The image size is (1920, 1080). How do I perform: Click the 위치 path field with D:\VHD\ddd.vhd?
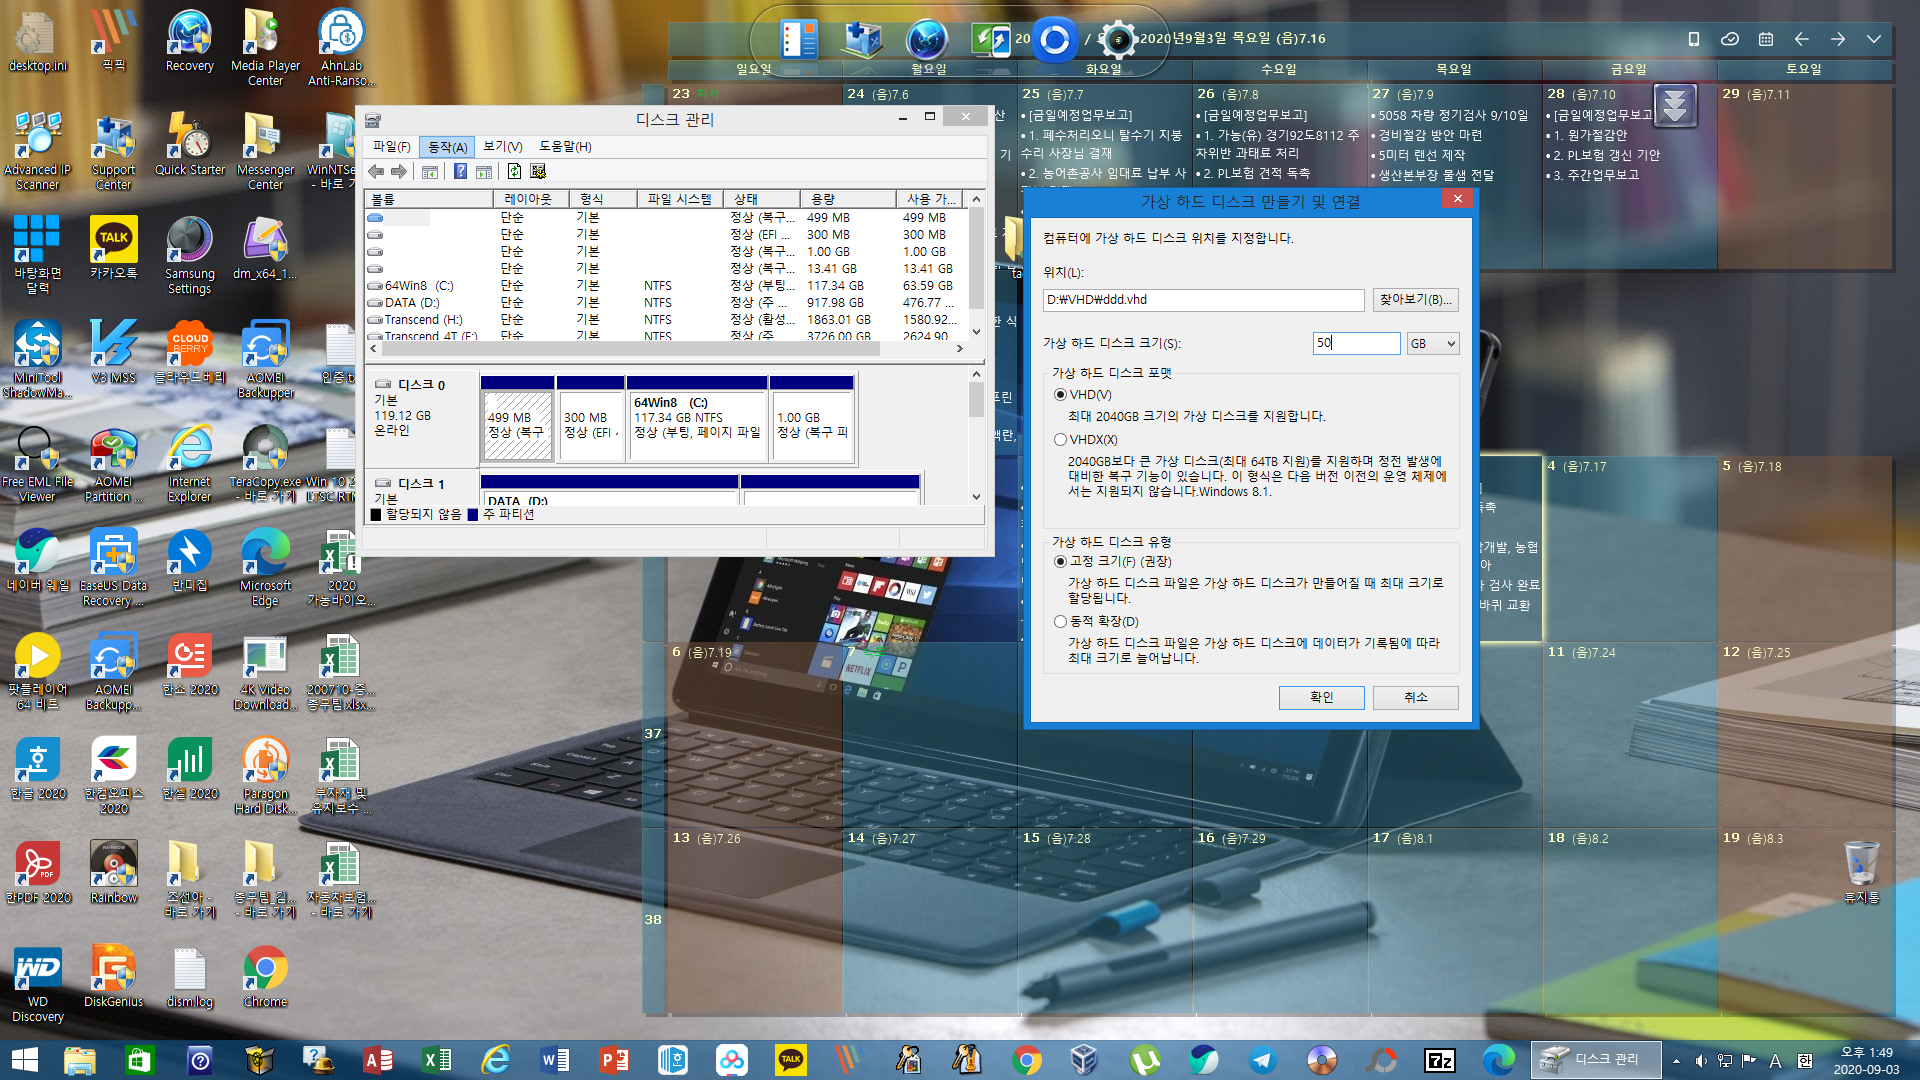tap(1203, 300)
